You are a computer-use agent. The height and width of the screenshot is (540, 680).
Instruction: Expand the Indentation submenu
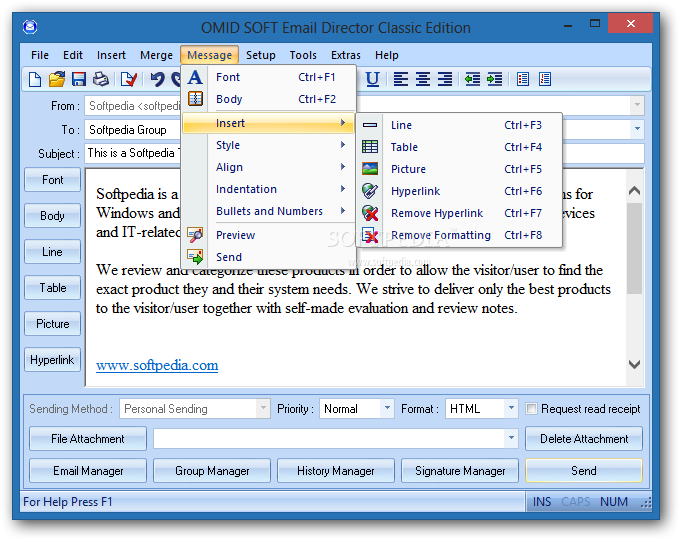pyautogui.click(x=270, y=189)
